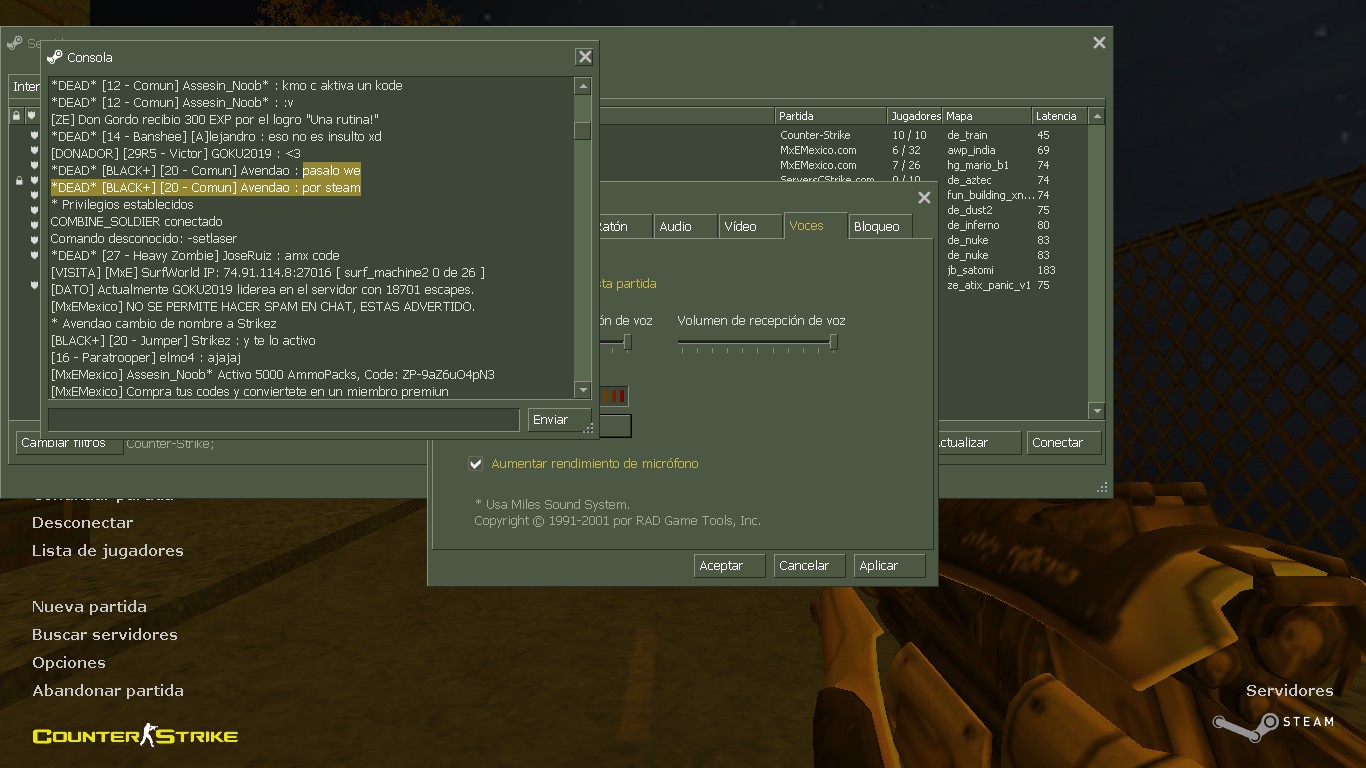The width and height of the screenshot is (1366, 768).
Task: Click console line 'Comando desconocido: -setlaser'
Action: [144, 239]
